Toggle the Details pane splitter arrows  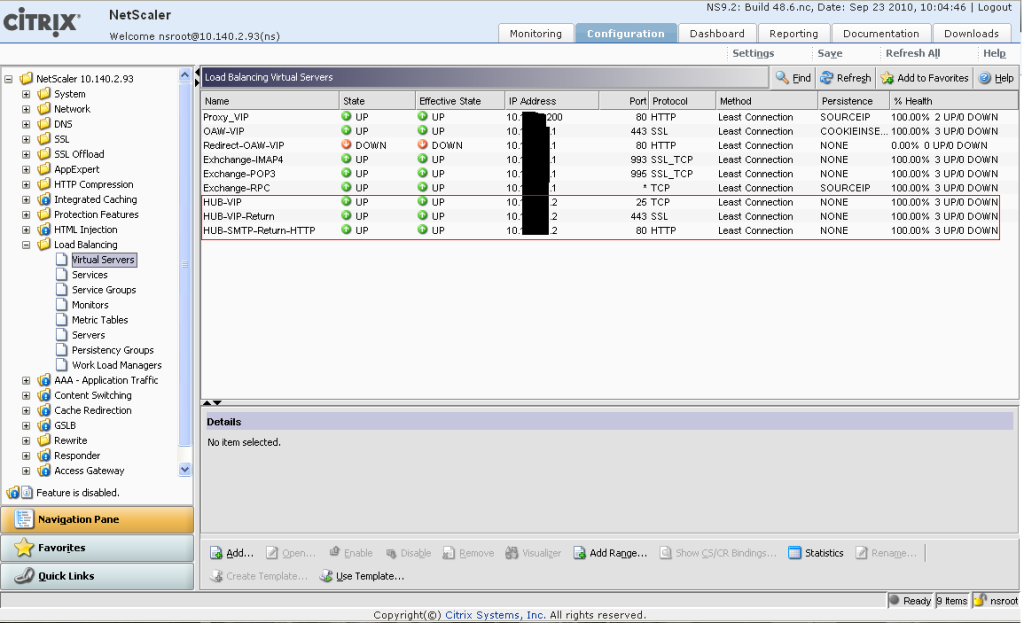click(212, 403)
